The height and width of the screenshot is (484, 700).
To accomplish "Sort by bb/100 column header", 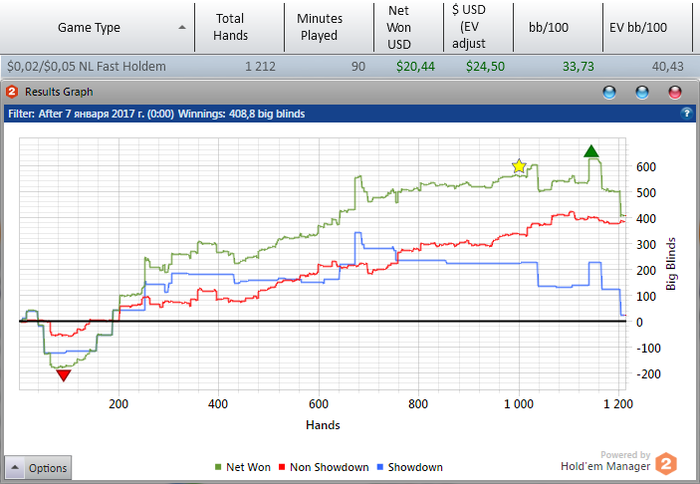I will click(558, 27).
